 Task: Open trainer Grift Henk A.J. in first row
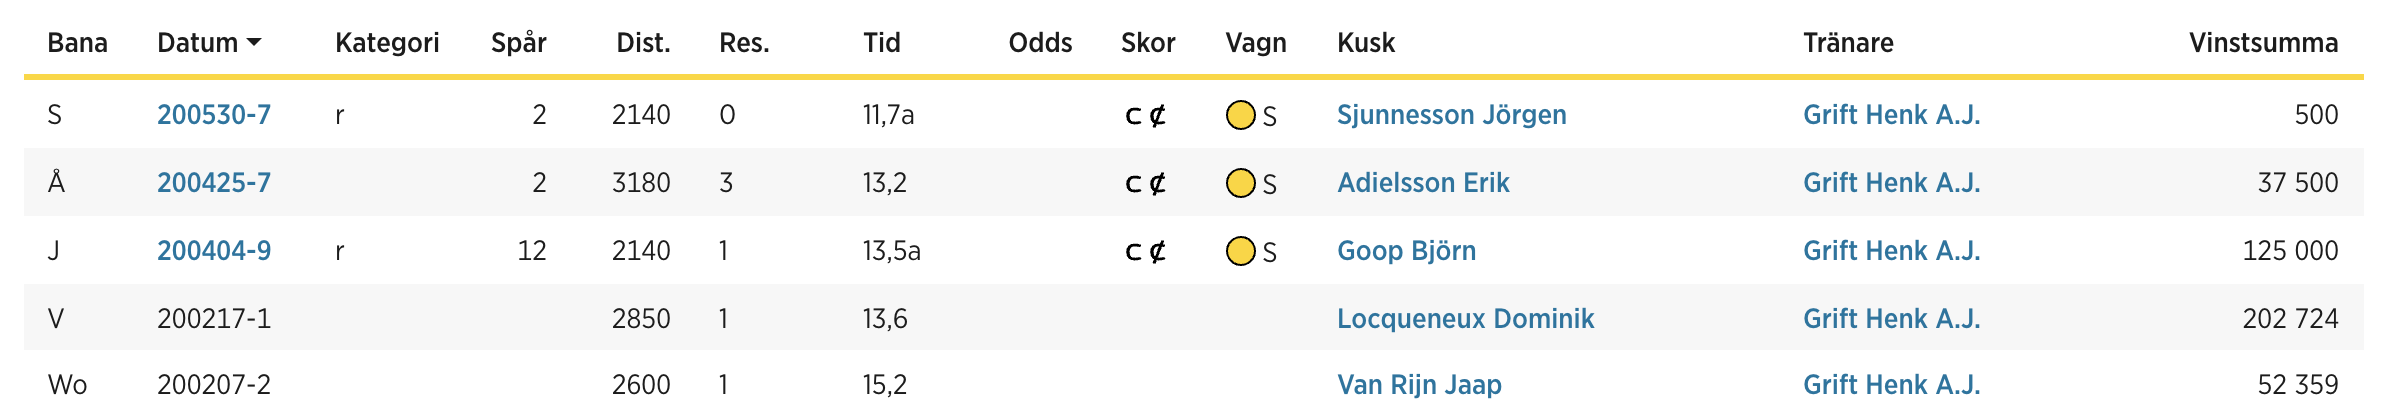1891,115
